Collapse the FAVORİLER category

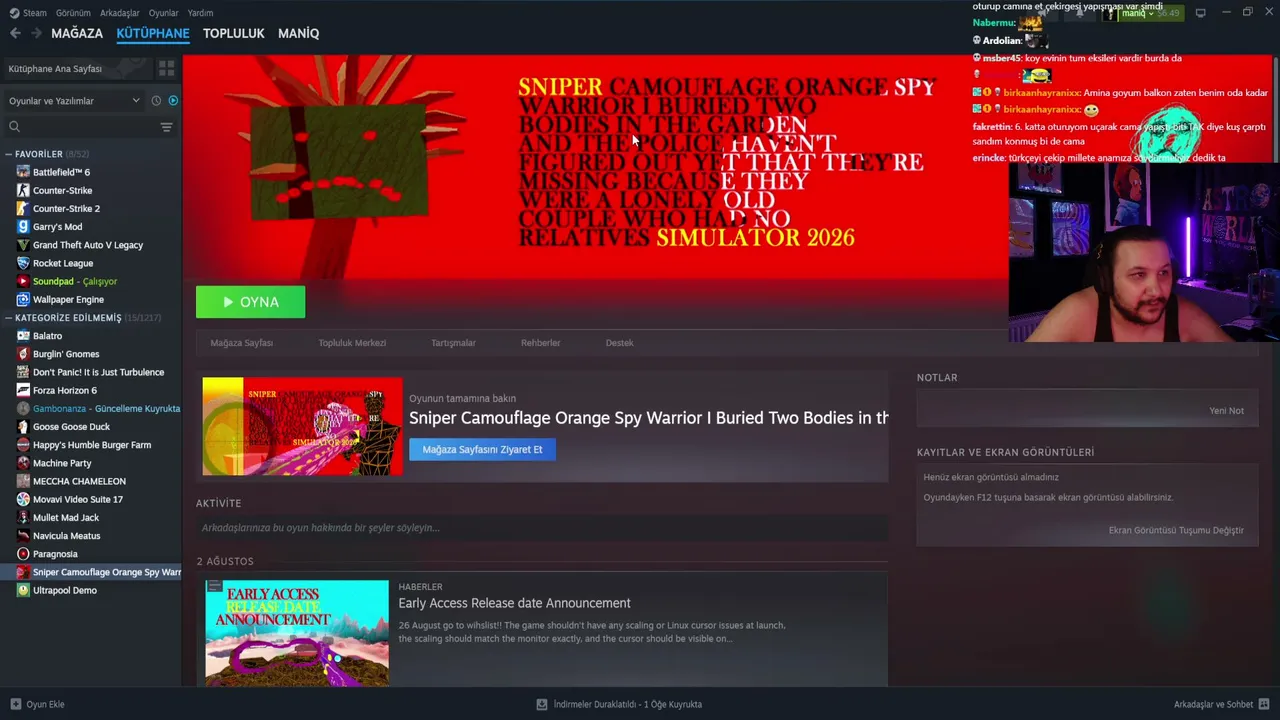point(8,154)
